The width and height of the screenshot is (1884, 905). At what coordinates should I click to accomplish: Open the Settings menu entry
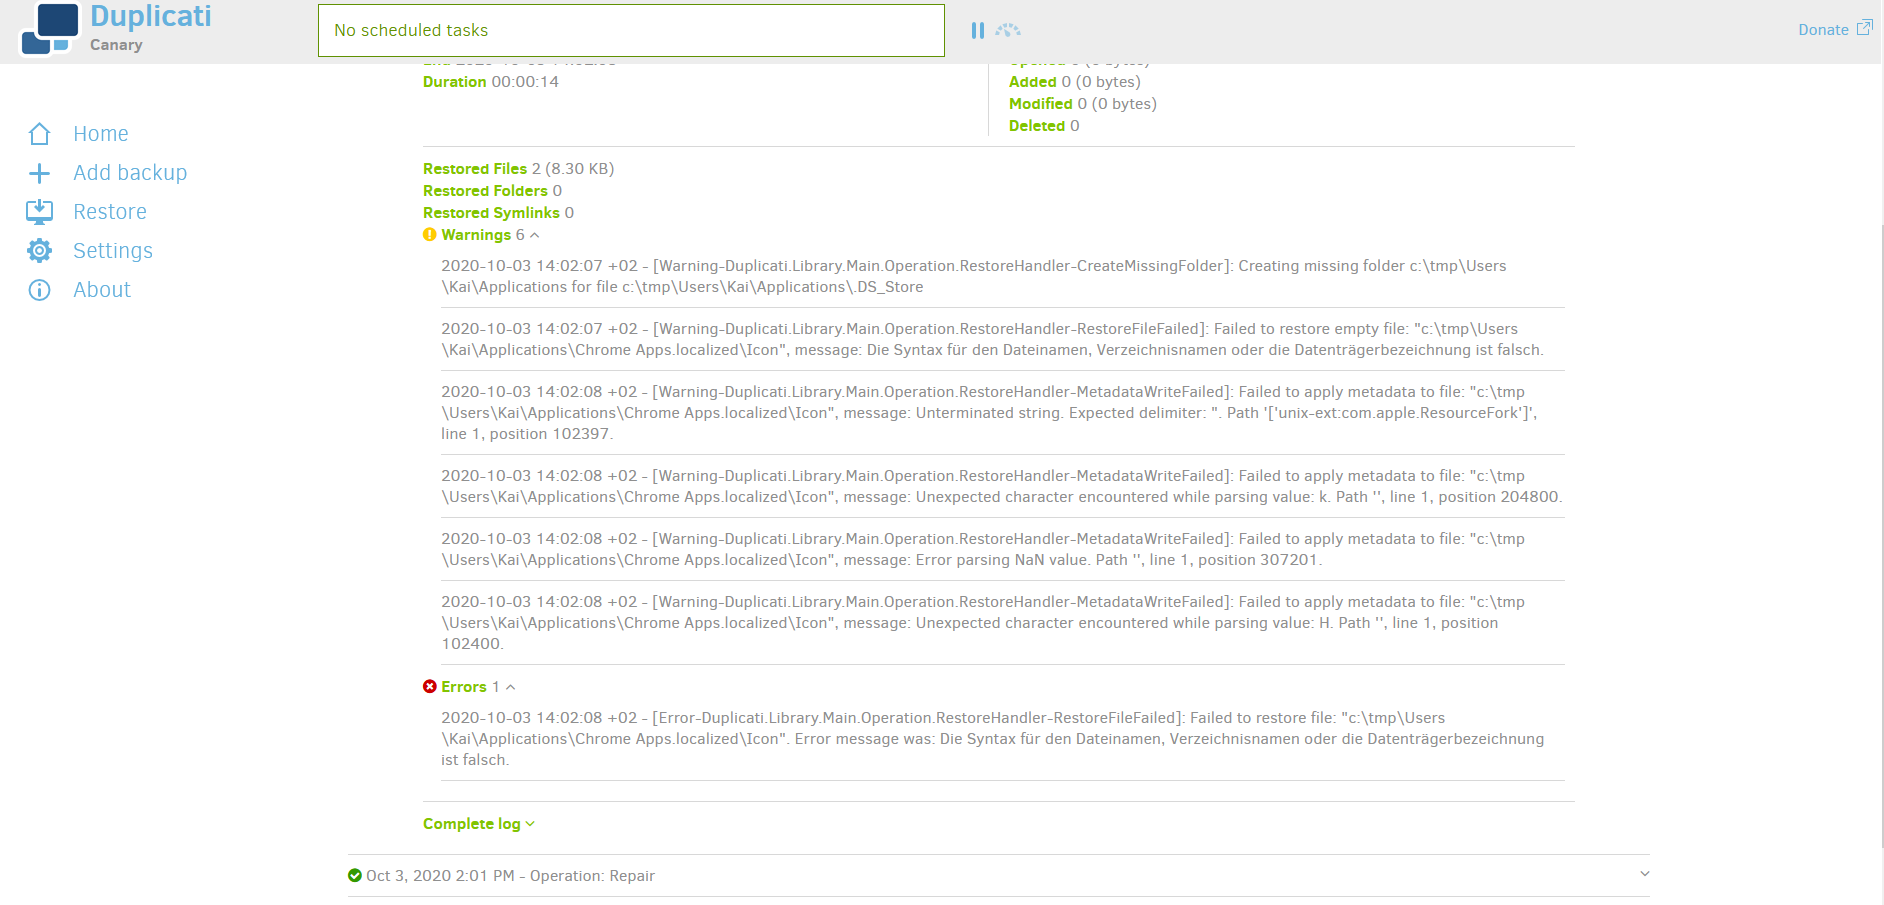pyautogui.click(x=113, y=250)
